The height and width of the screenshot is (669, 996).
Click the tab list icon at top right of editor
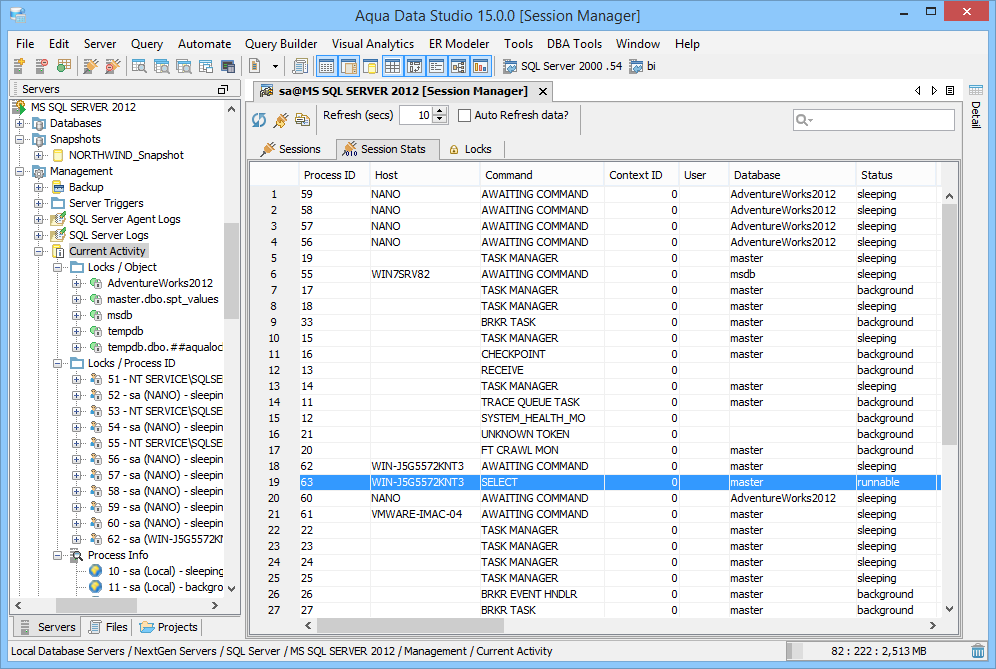(950, 90)
